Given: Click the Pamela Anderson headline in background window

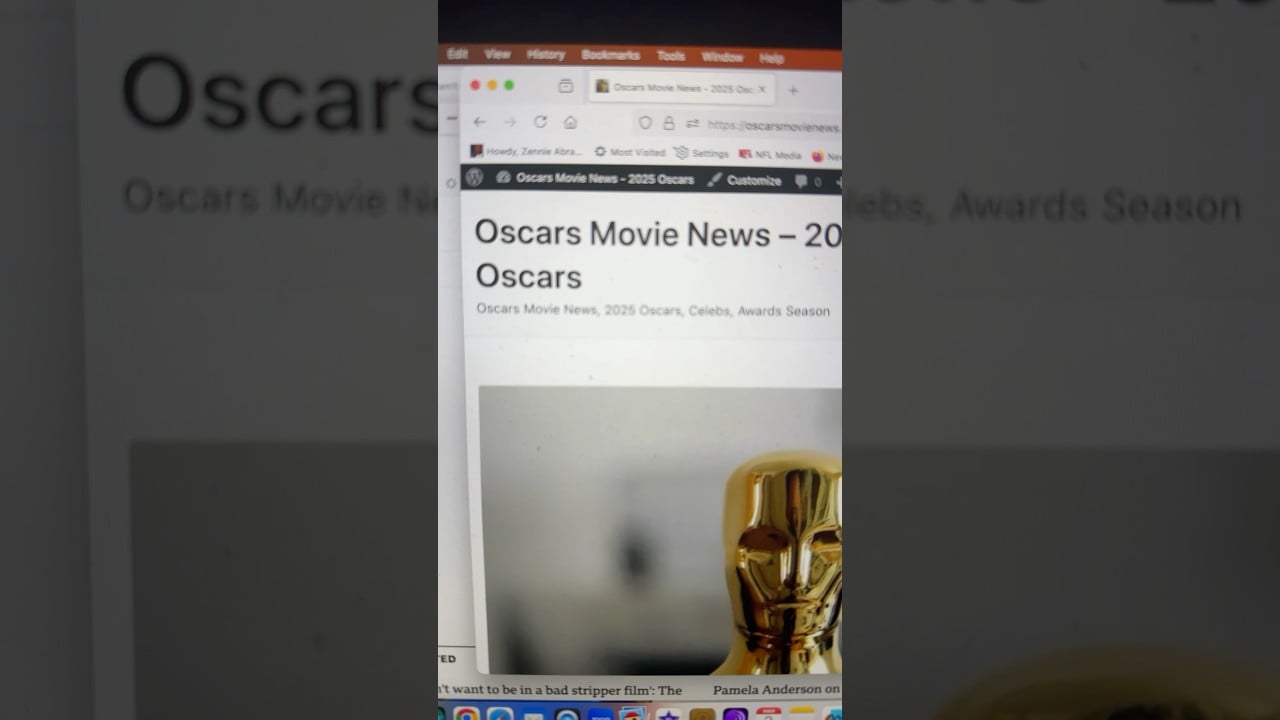Looking at the screenshot, I should coord(777,690).
